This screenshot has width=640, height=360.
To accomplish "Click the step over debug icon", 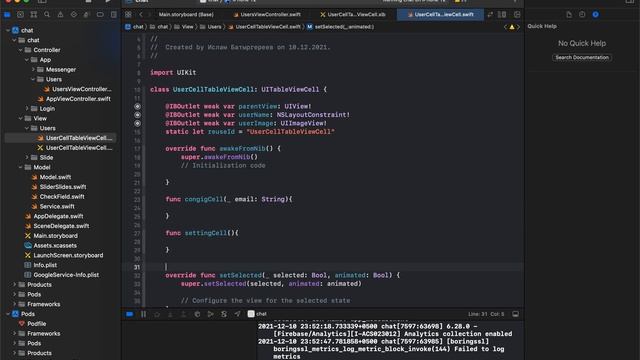I will (x=157, y=314).
